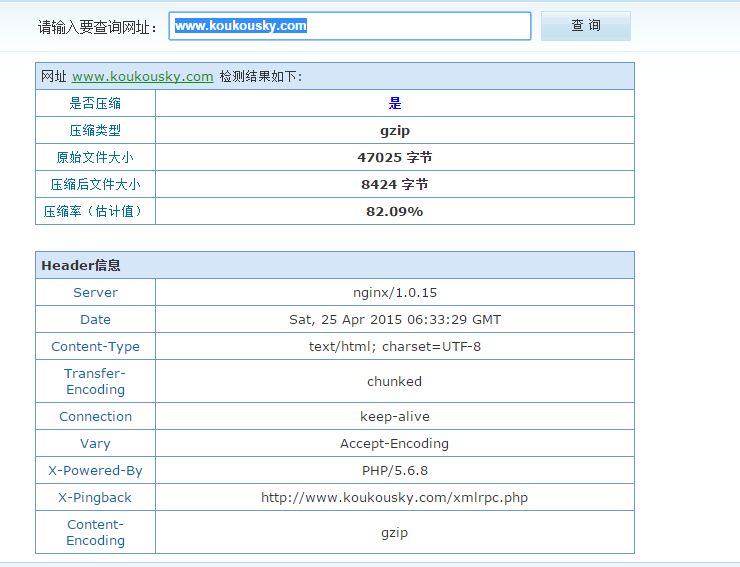Select the X-Pingback header label

(95, 498)
